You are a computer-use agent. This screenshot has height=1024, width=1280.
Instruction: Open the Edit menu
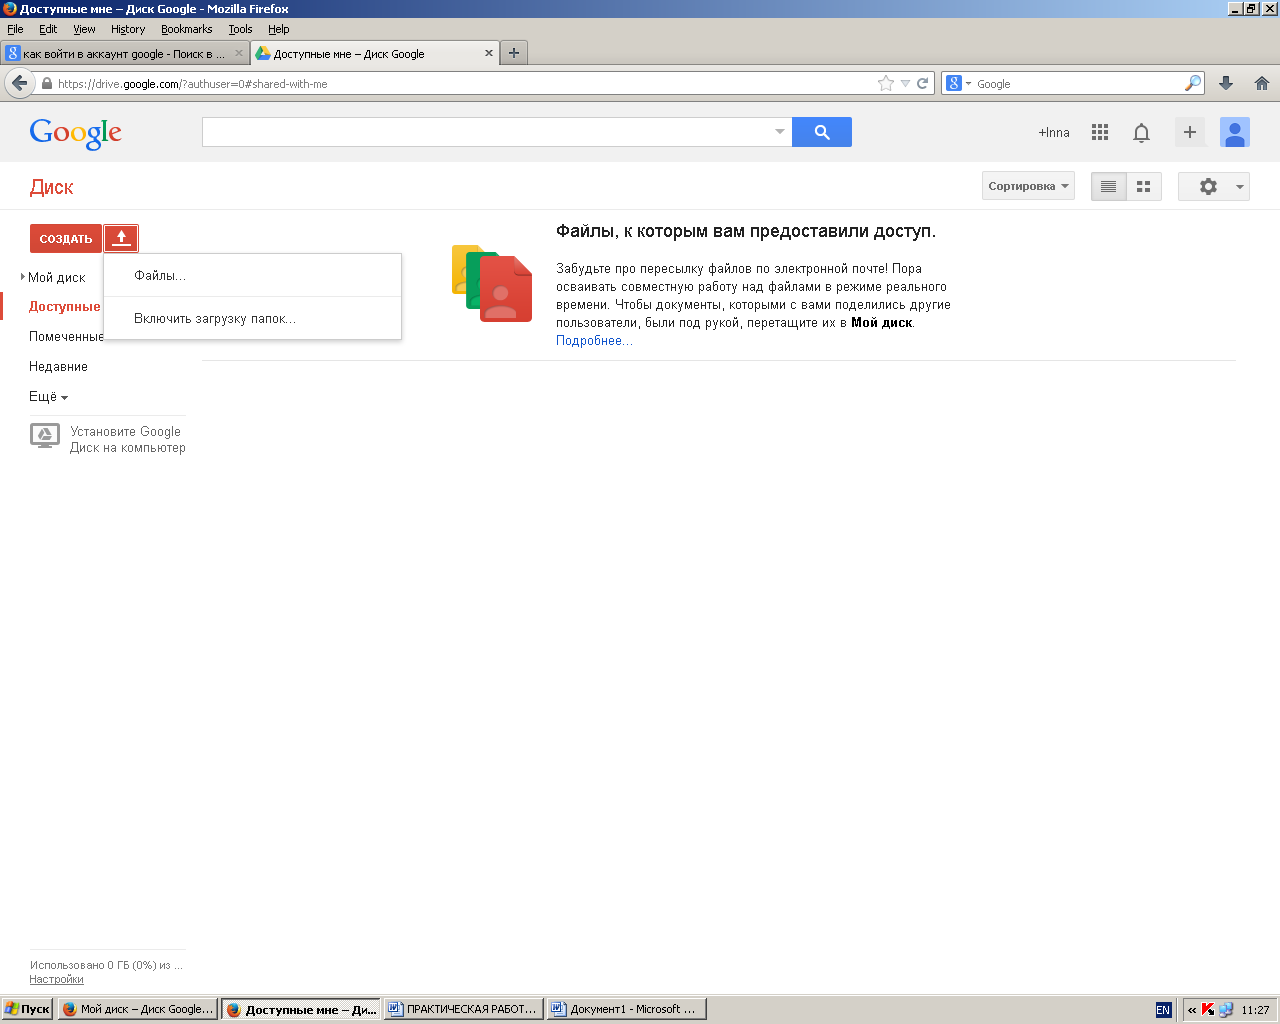click(48, 29)
